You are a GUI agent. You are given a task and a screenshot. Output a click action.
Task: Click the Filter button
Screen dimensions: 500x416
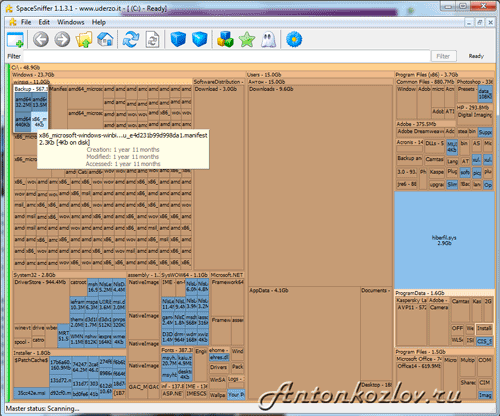click(x=443, y=56)
